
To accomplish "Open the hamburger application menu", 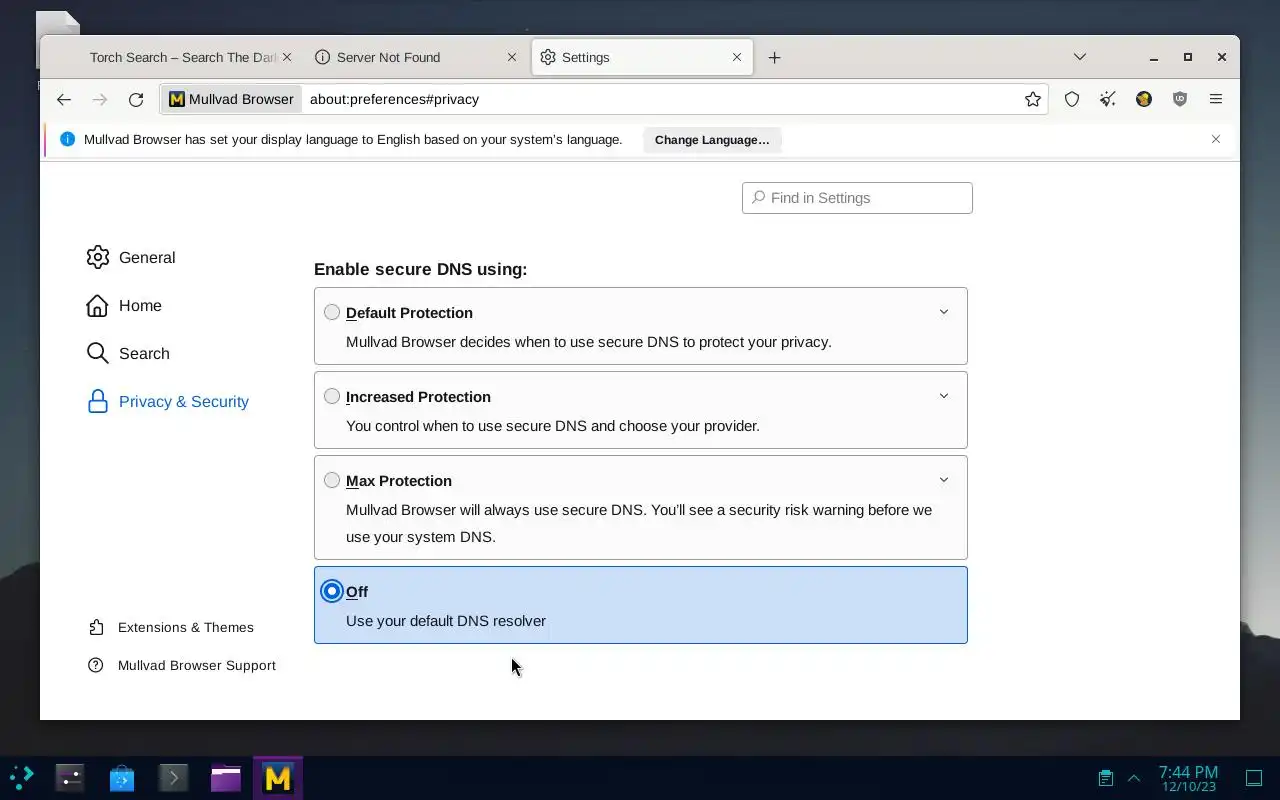I will (x=1216, y=99).
